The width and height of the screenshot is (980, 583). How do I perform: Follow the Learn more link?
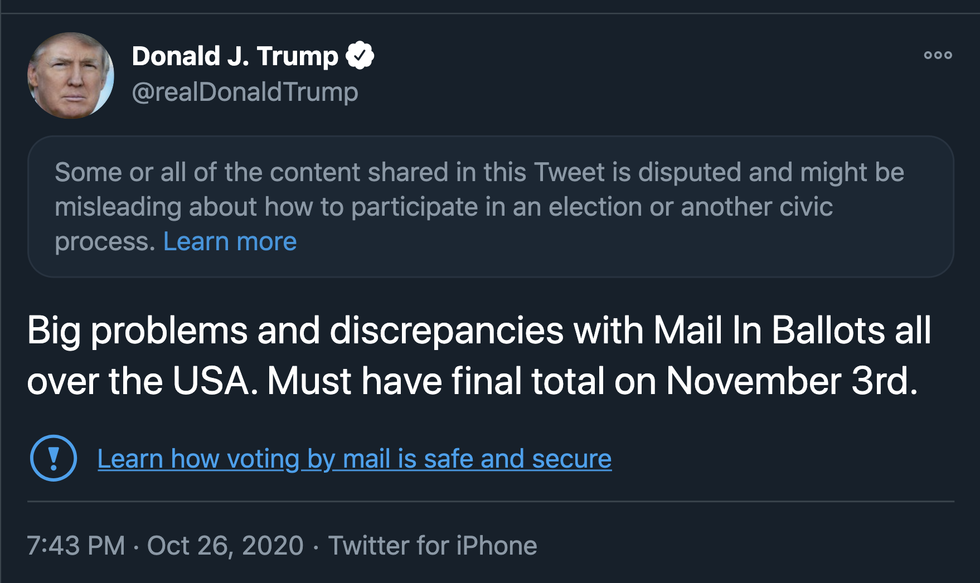point(230,241)
